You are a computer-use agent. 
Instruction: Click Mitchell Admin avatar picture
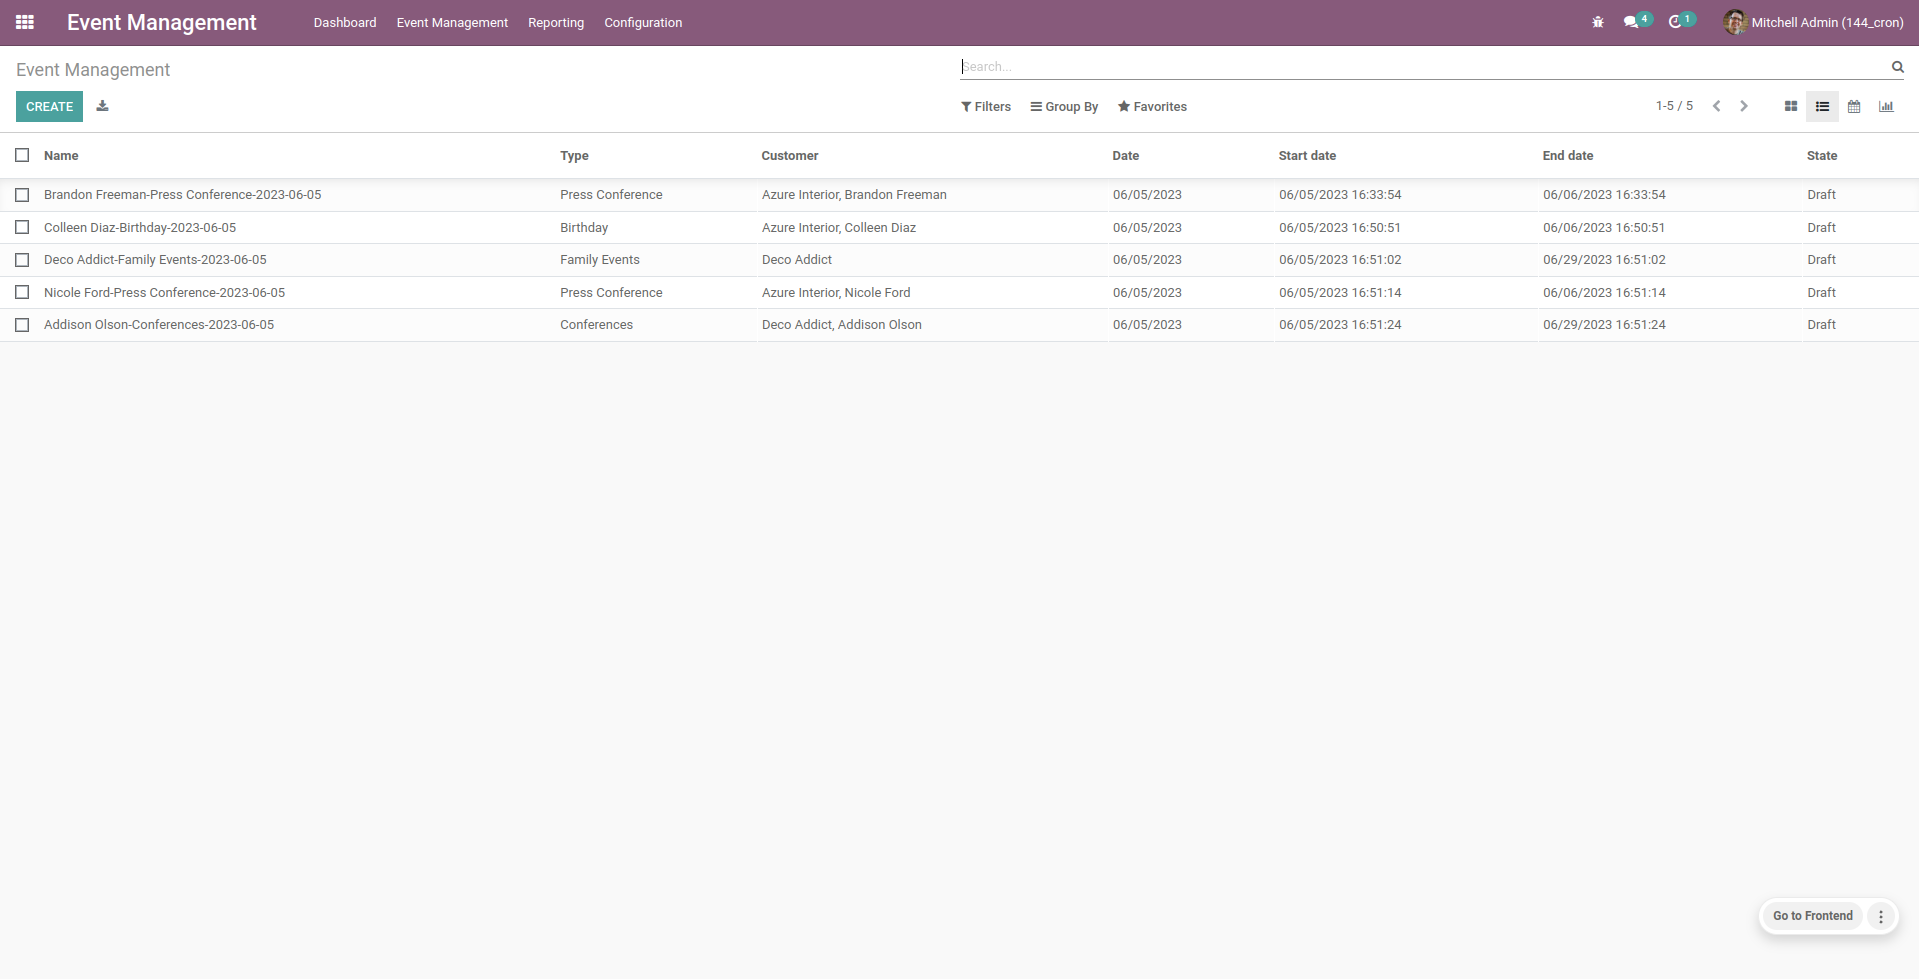1734,22
